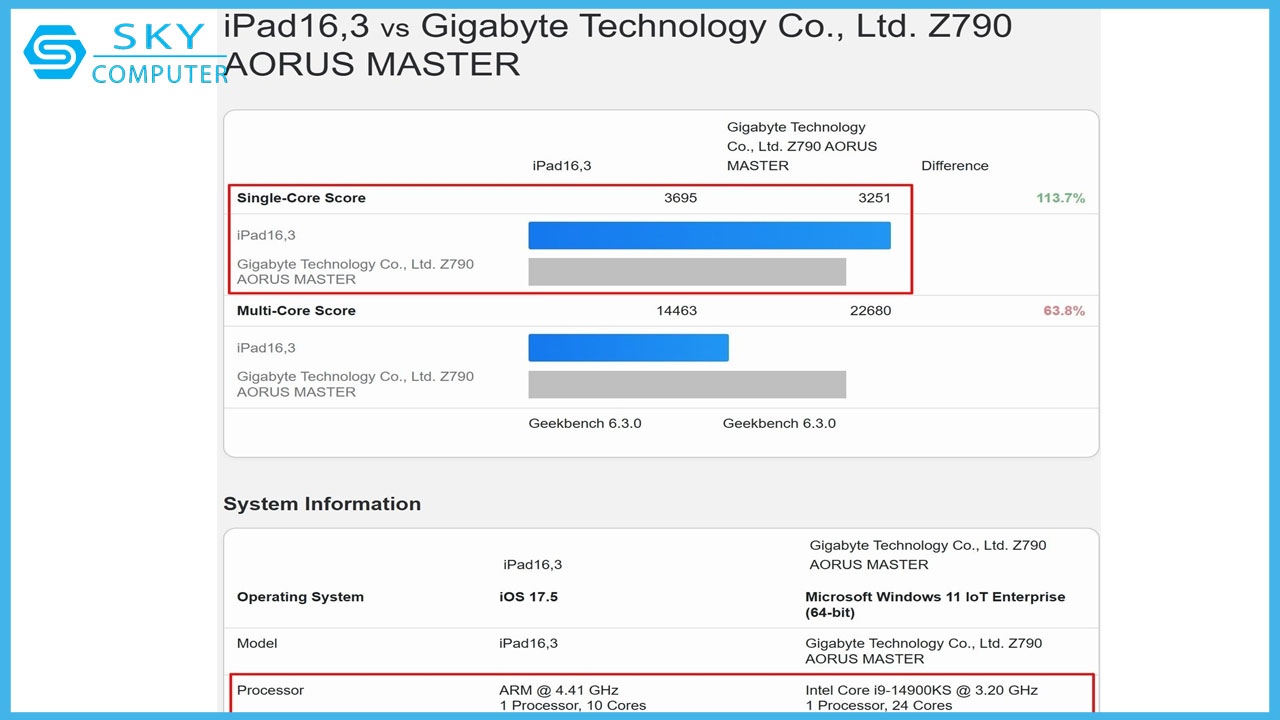1280x720 pixels.
Task: Click the iOS 17.5 operating system value
Action: (x=528, y=597)
